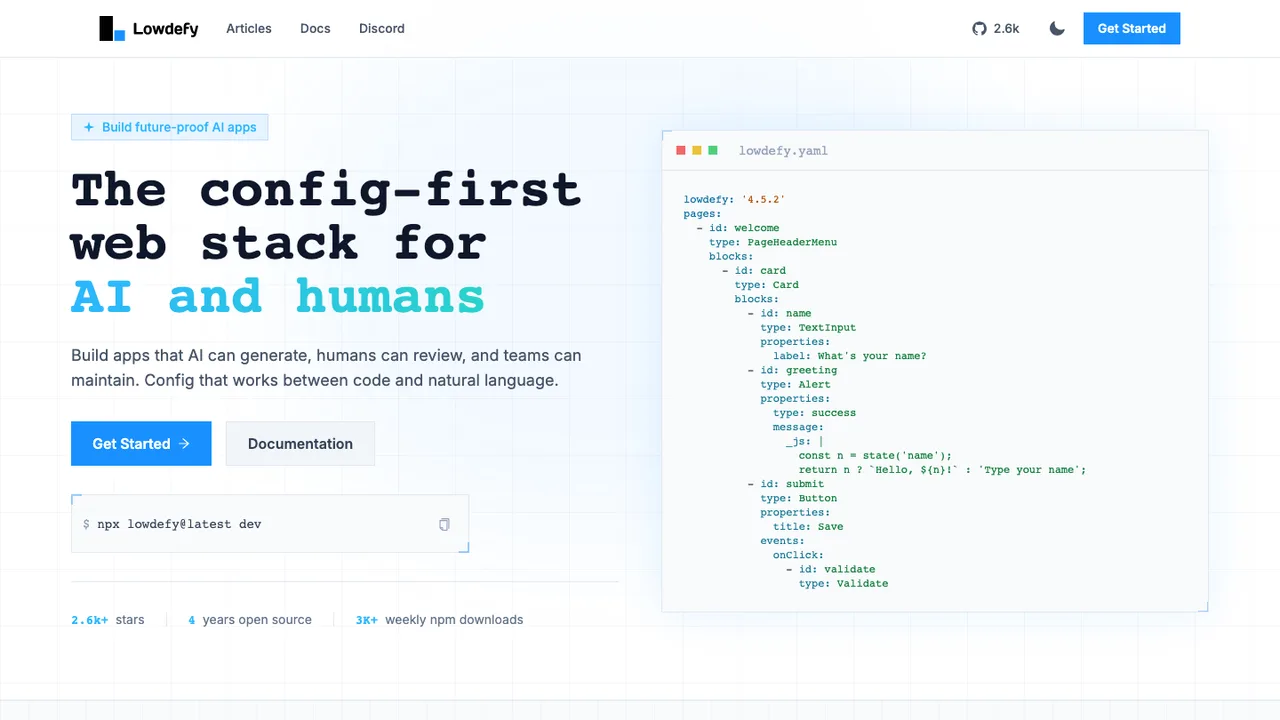Click the code line "events:"
Screen dimensions: 1280x720
click(x=782, y=541)
